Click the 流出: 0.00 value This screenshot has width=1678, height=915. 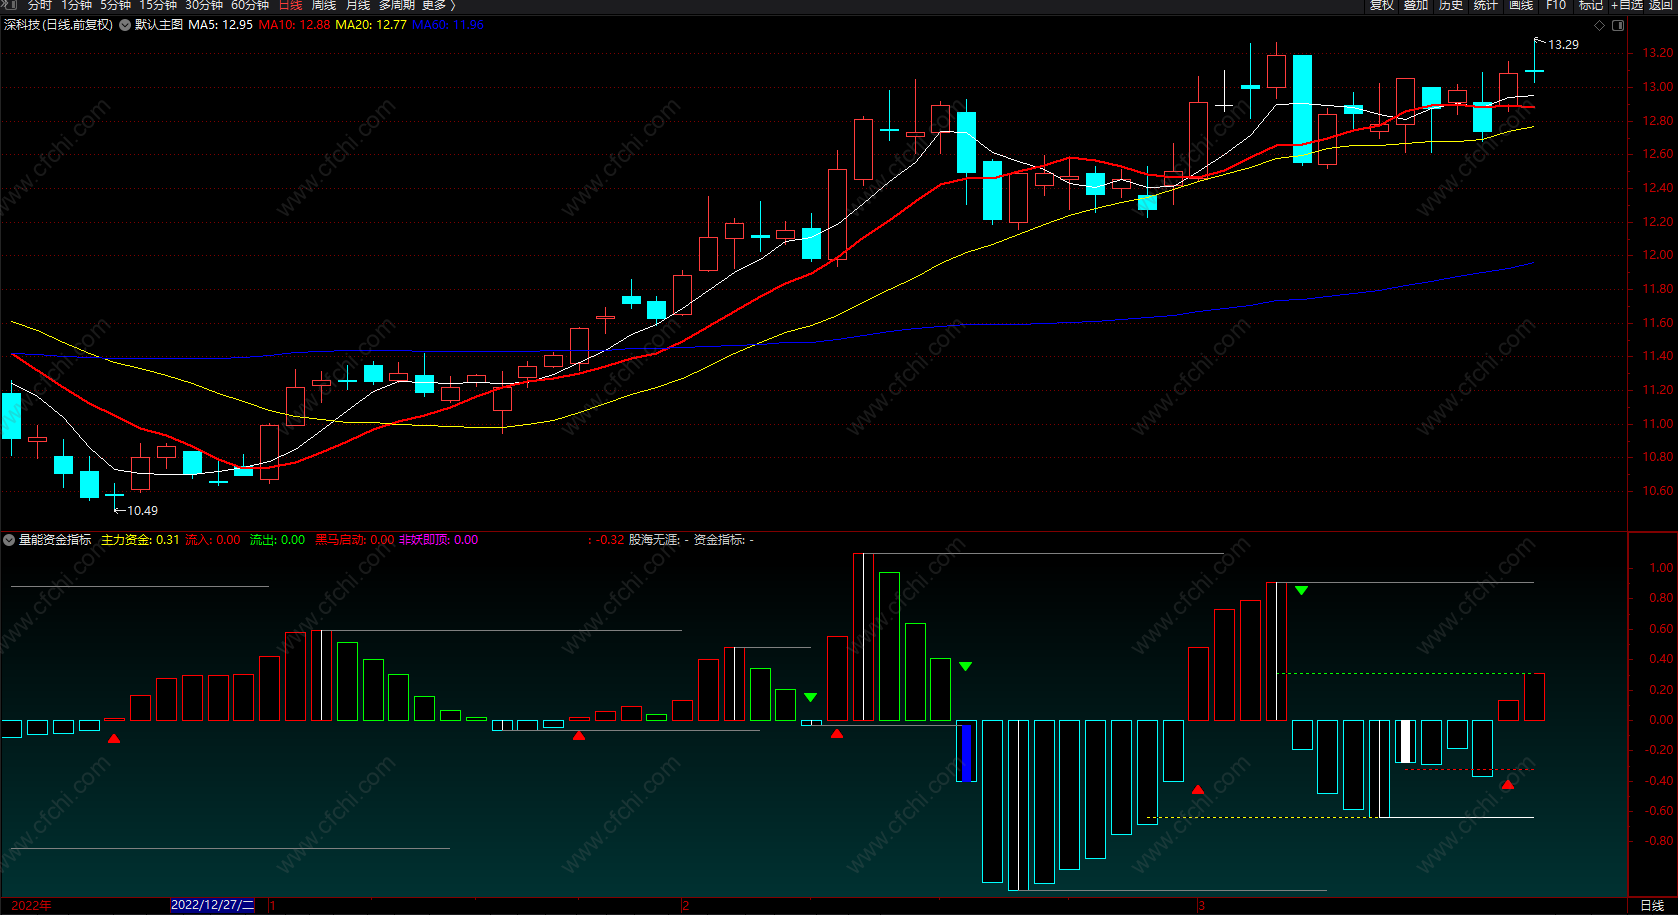point(277,540)
